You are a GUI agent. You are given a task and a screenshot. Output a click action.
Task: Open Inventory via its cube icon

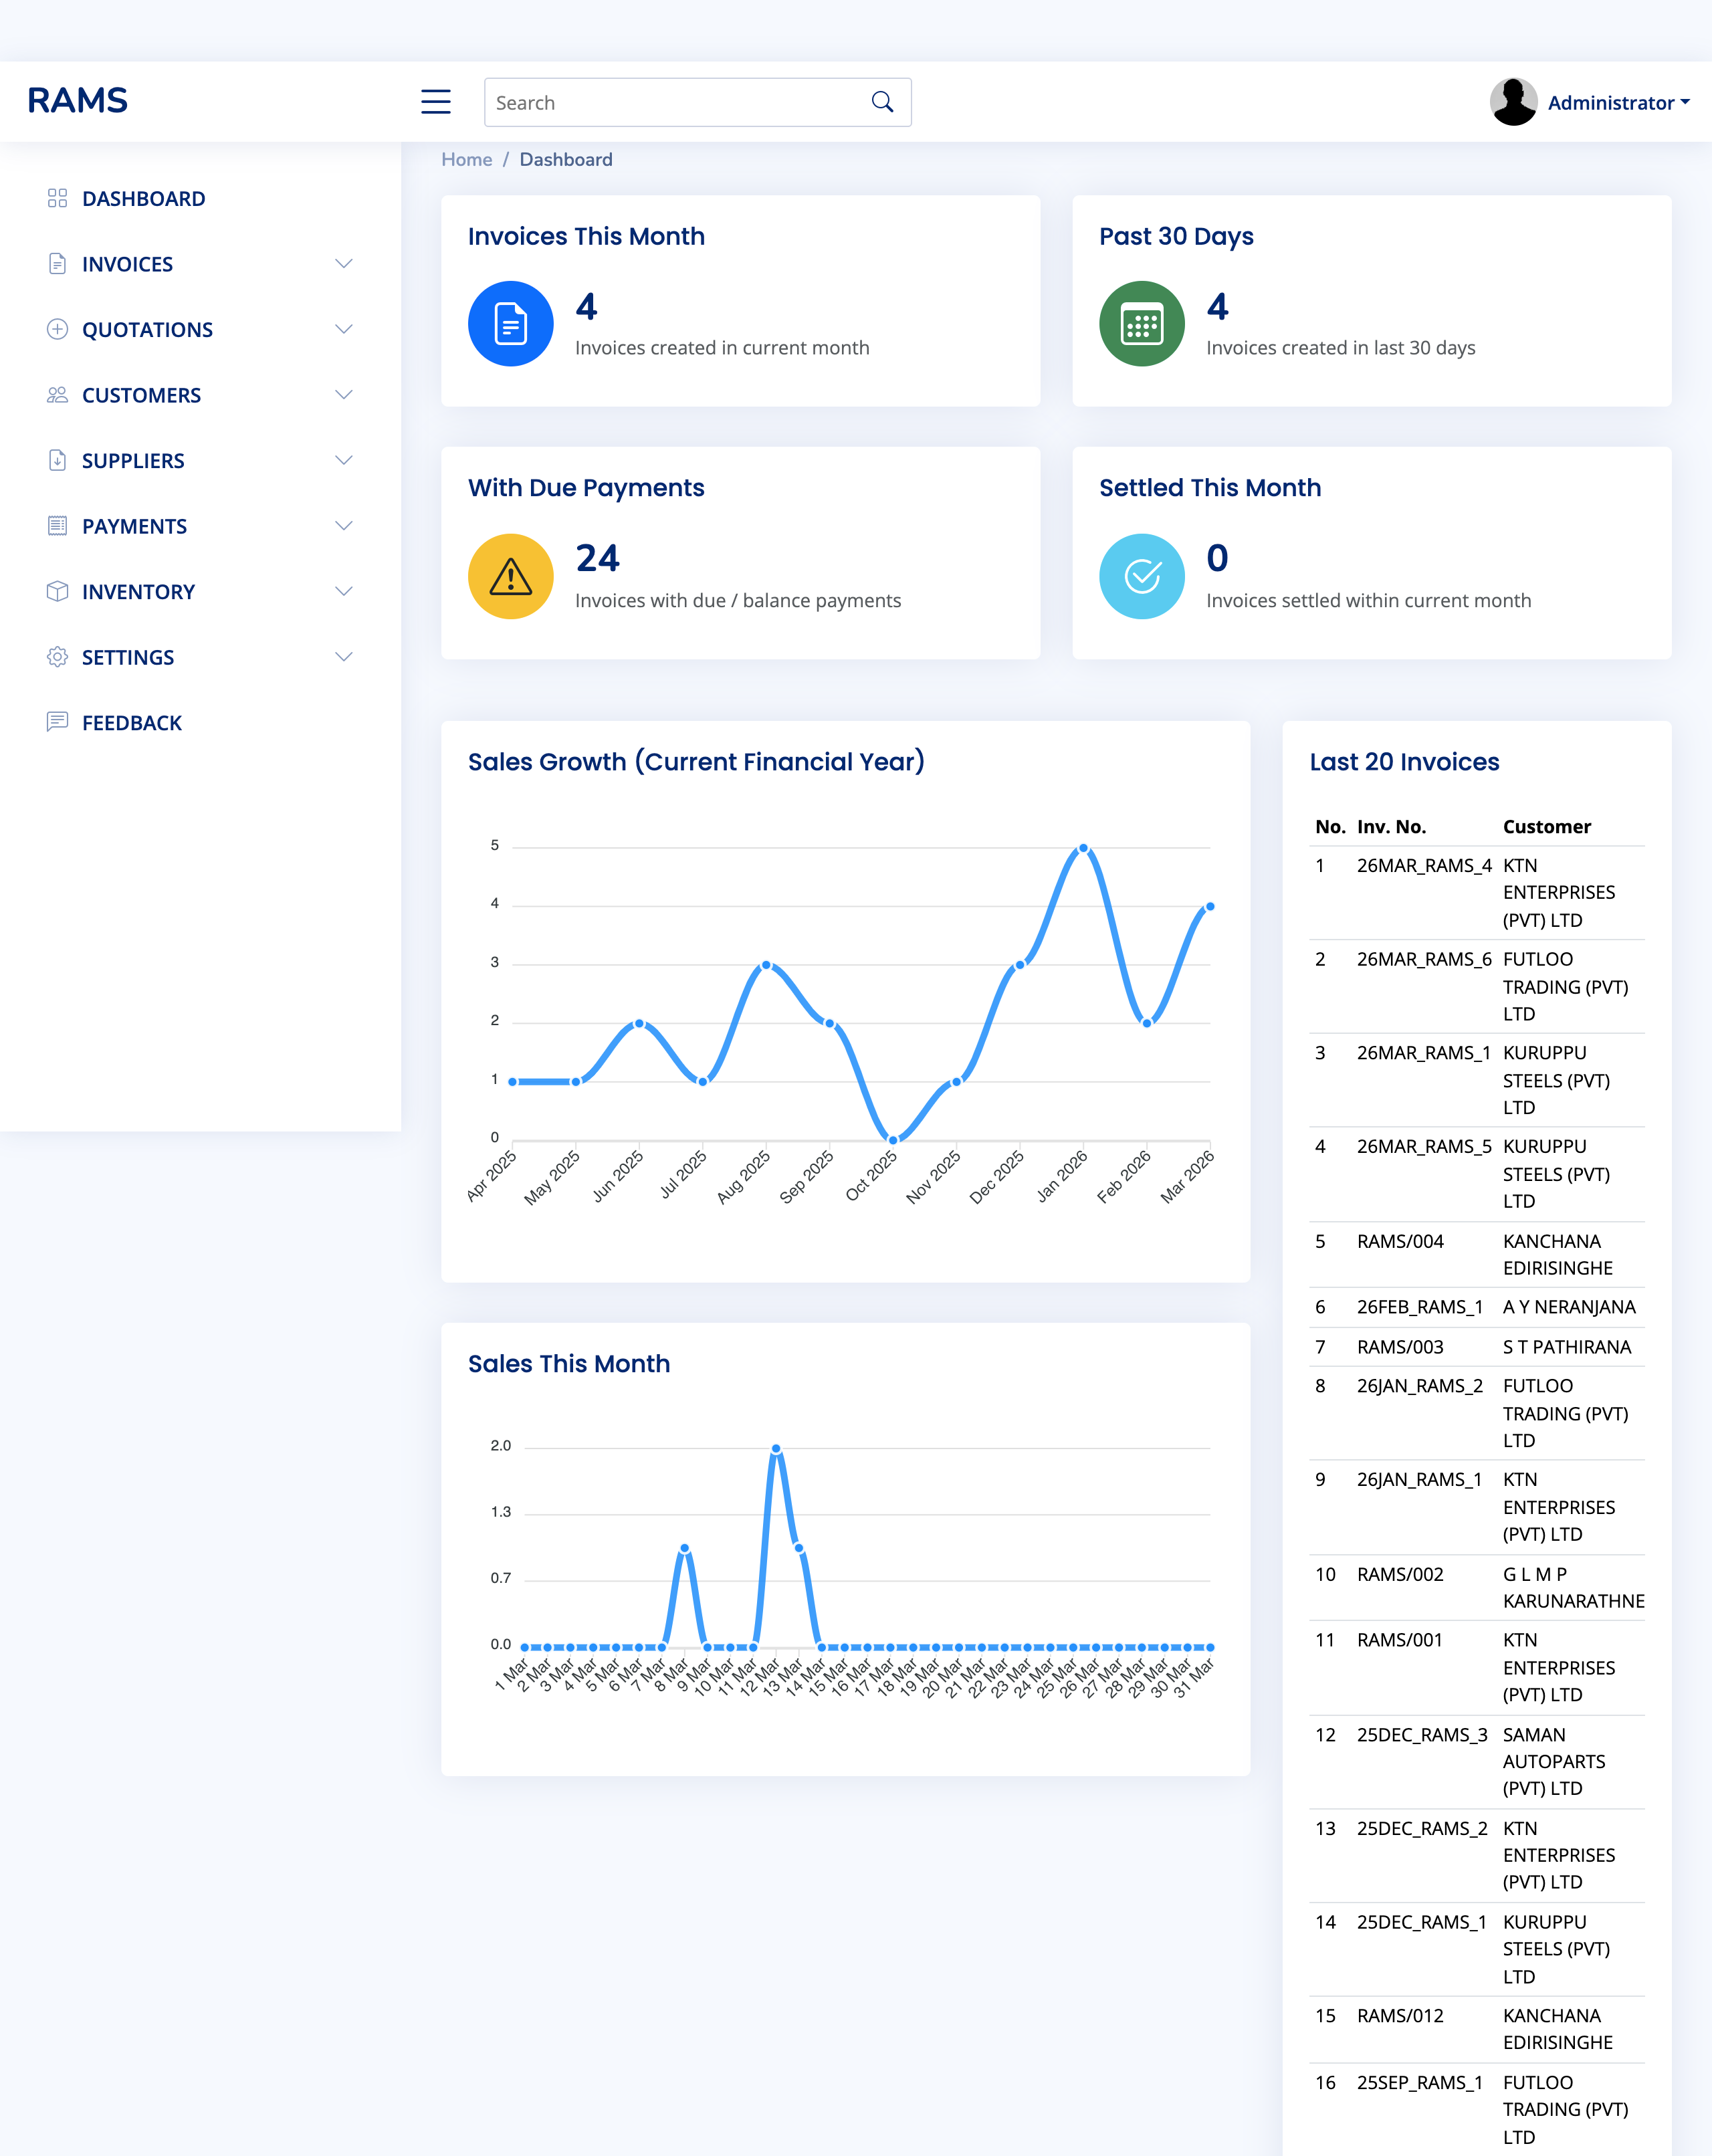[x=57, y=591]
